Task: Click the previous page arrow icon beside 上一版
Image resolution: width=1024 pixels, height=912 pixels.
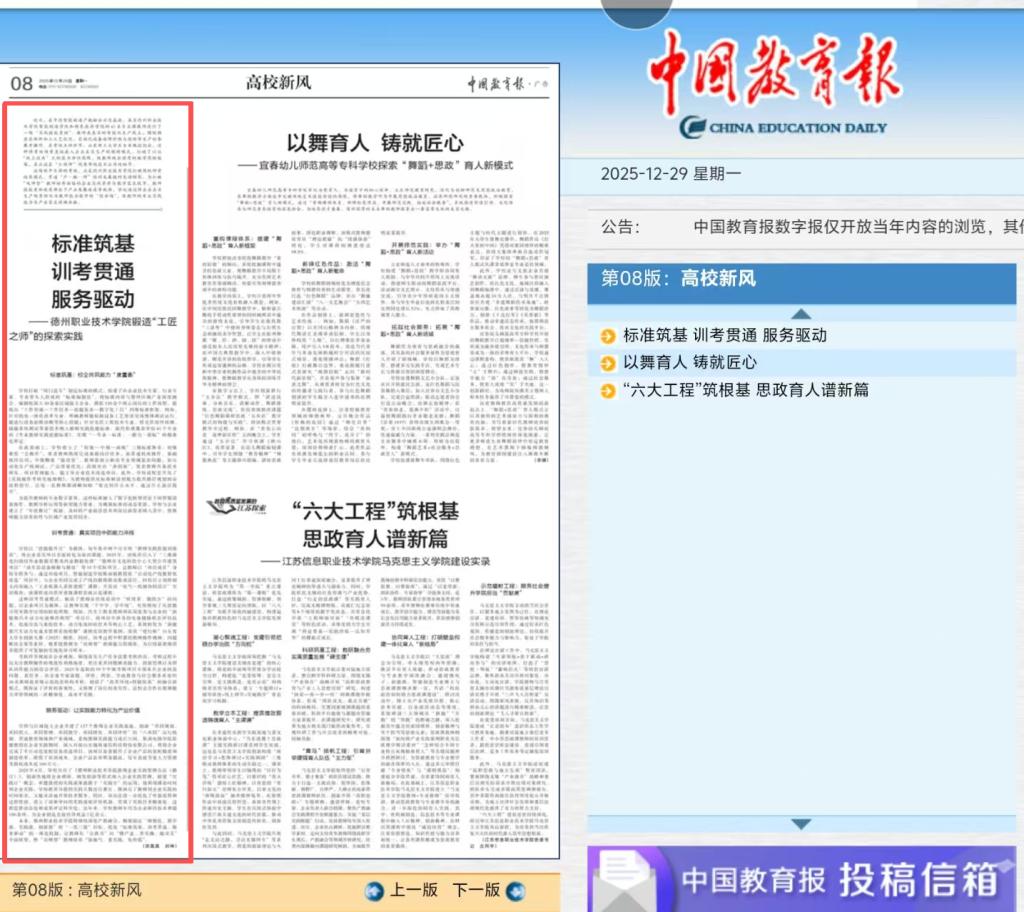Action: pyautogui.click(x=374, y=889)
